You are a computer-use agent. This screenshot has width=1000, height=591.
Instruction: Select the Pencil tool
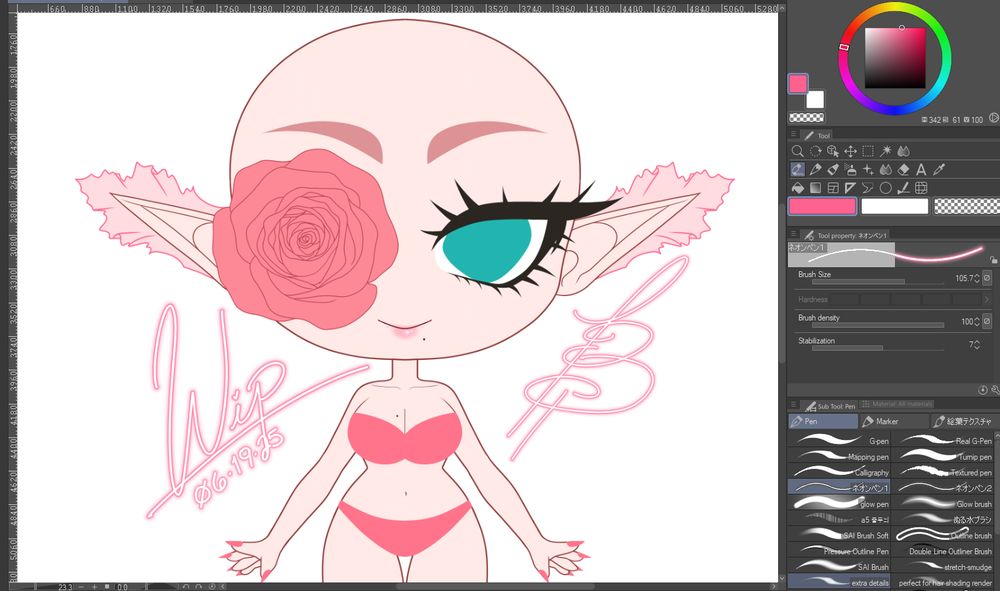[x=815, y=170]
